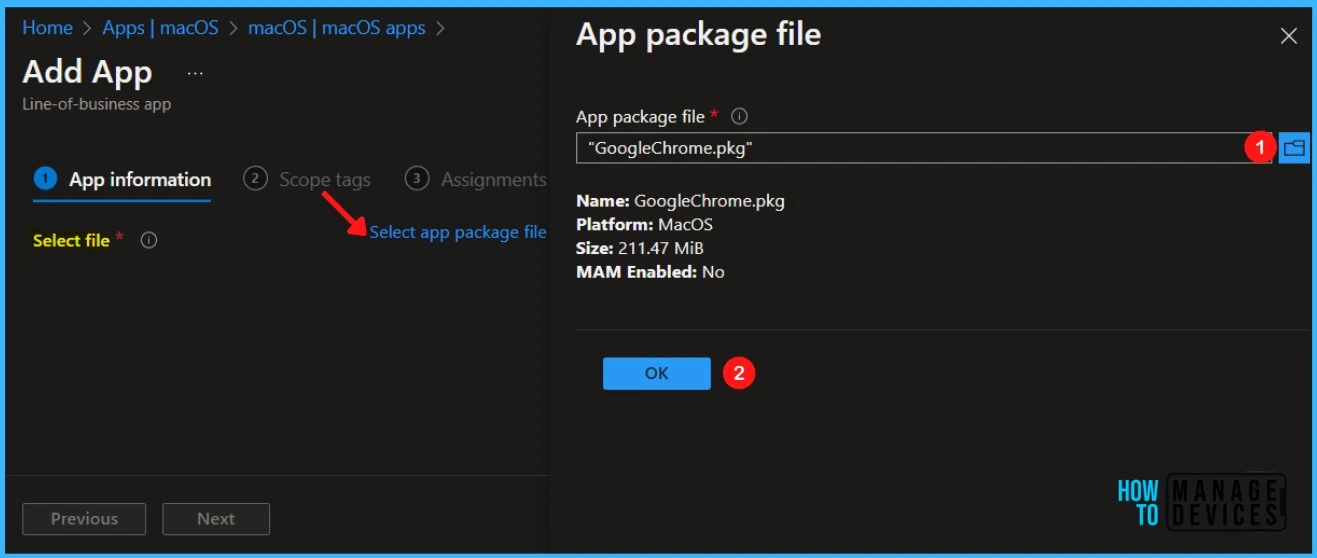Select the Name: GoogleChrome.pkg text

pos(681,201)
